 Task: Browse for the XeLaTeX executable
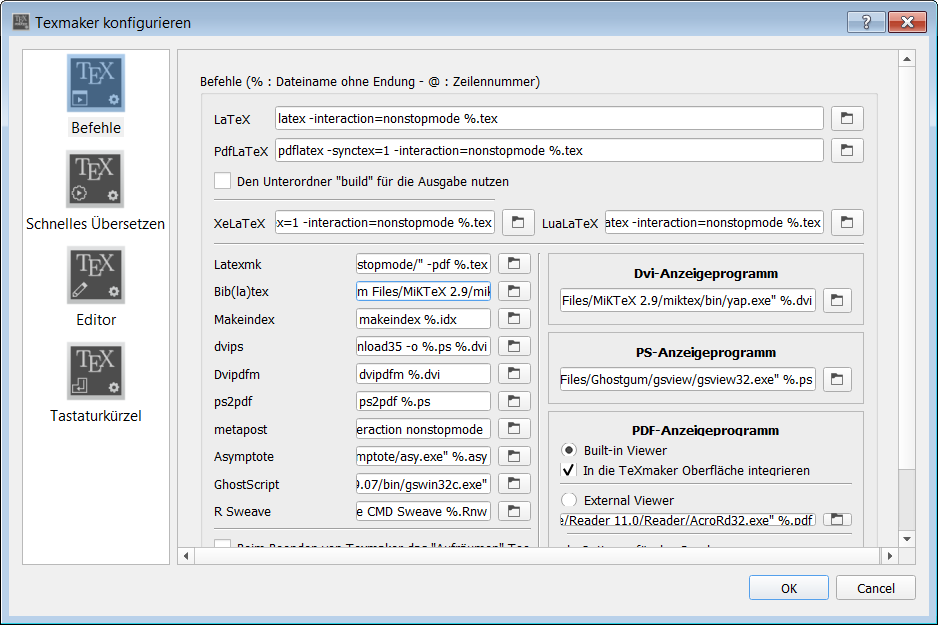(x=518, y=222)
